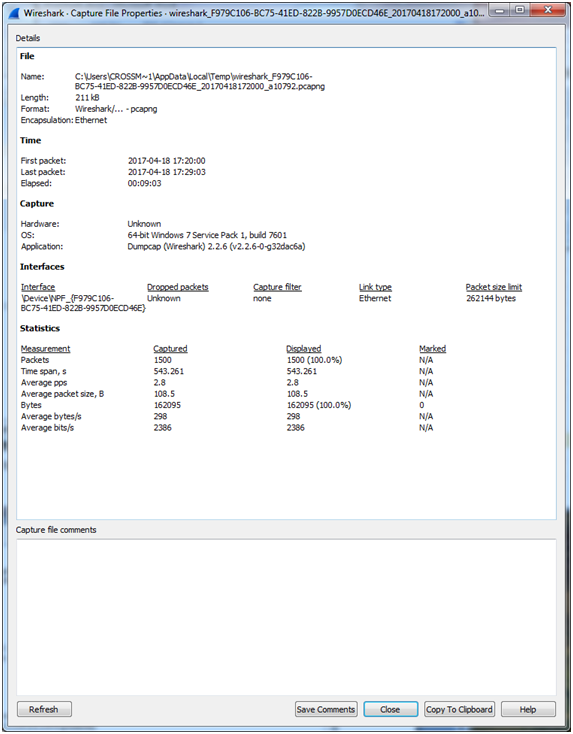Viewport: 573px width, 734px height.
Task: Click the Capture filter column header
Action: point(277,287)
